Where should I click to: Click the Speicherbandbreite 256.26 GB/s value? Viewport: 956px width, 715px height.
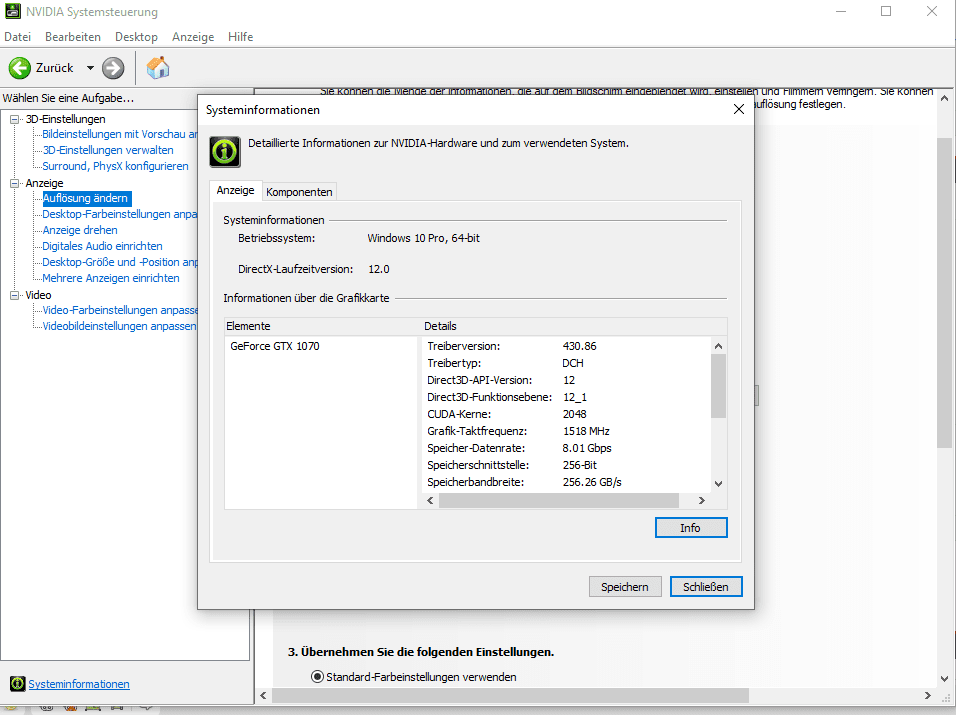(592, 482)
